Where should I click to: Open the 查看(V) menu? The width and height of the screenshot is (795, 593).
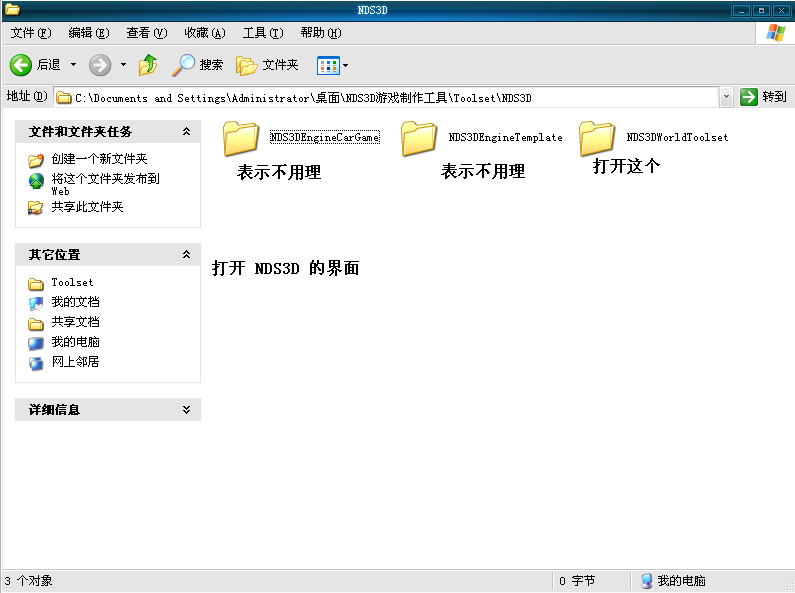(147, 33)
